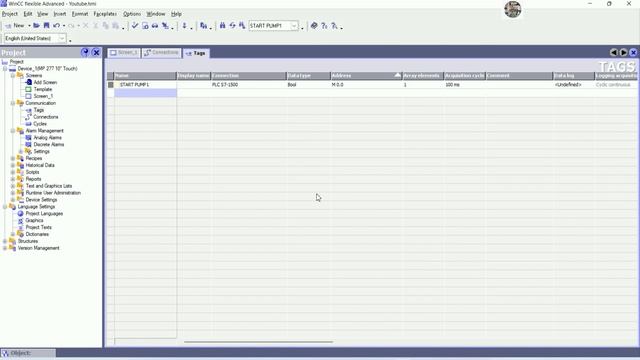Click the check consistency checkmark icon
The image size is (640, 360).
click(135, 26)
